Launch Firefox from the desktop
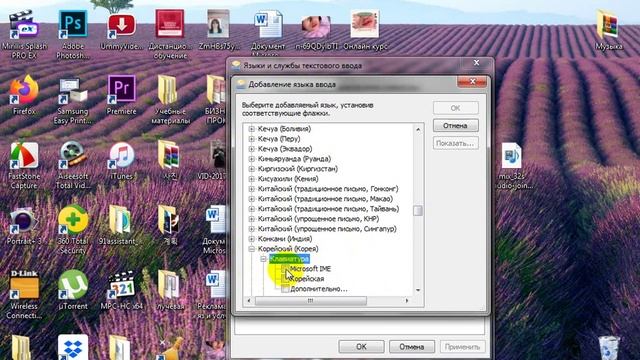The height and width of the screenshot is (360, 640). (x=24, y=90)
